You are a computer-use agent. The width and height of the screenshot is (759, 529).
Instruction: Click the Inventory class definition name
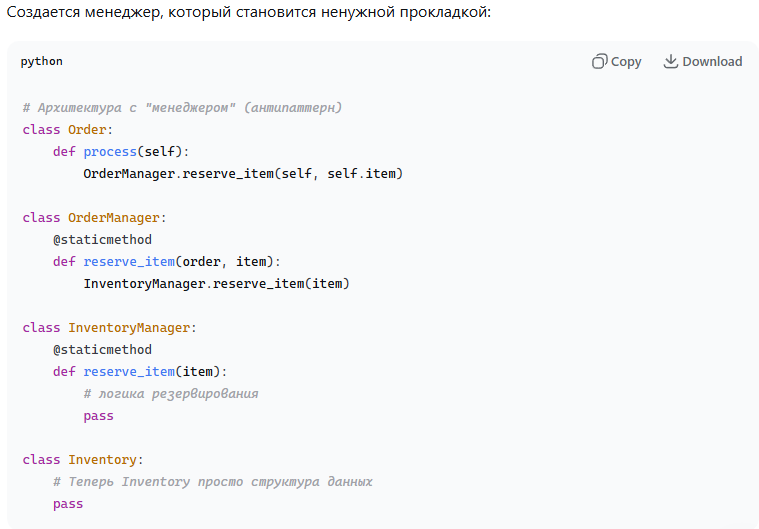102,460
